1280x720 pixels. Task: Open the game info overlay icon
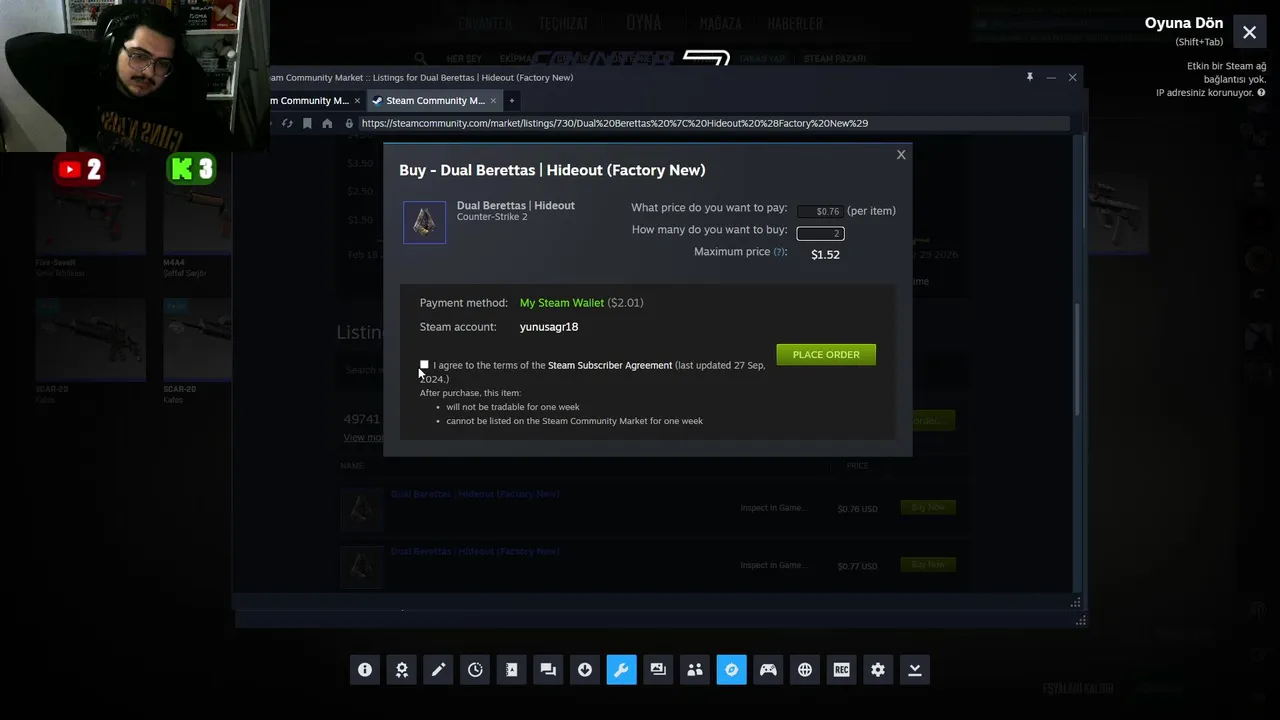(x=365, y=670)
